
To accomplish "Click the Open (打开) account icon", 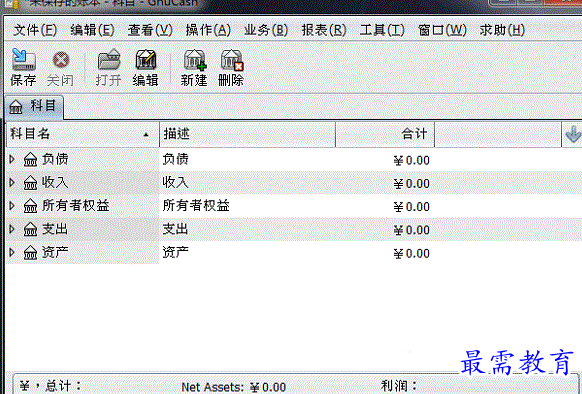I will (x=109, y=59).
